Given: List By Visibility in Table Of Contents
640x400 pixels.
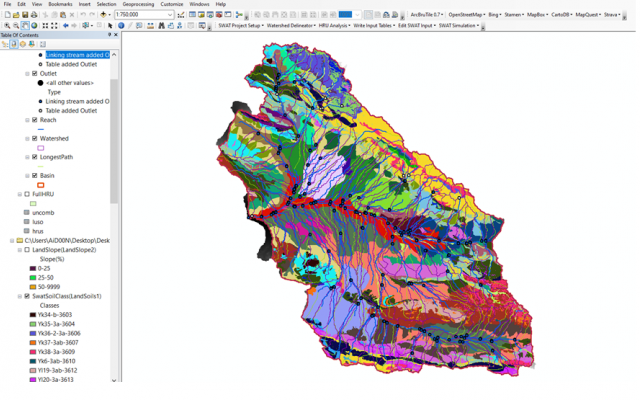Looking at the screenshot, I should point(23,44).
